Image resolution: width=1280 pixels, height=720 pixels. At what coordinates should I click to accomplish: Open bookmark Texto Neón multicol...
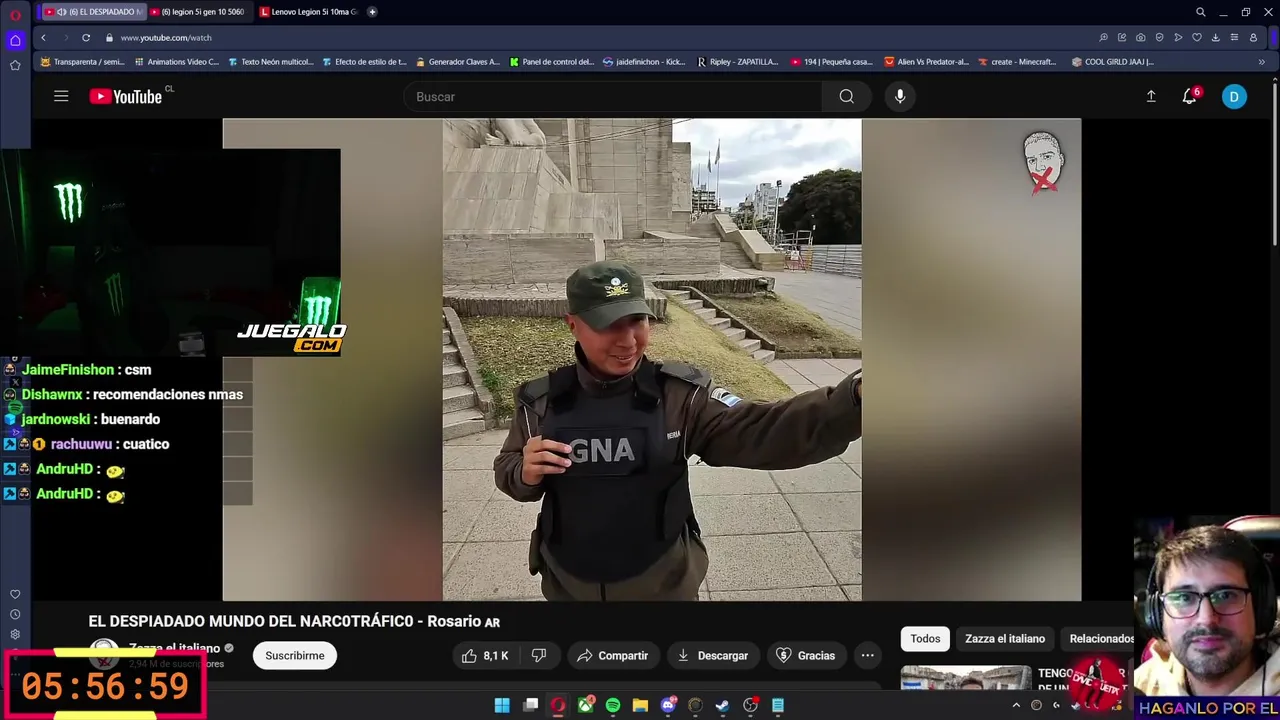[x=270, y=62]
